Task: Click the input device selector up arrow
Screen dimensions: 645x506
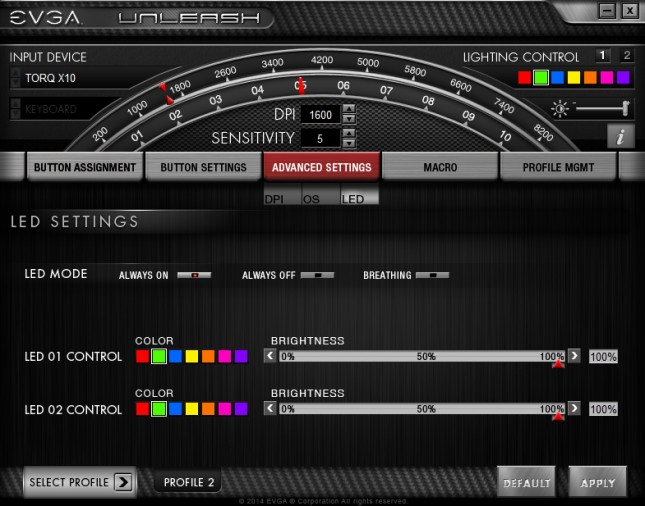Action: 15,73
